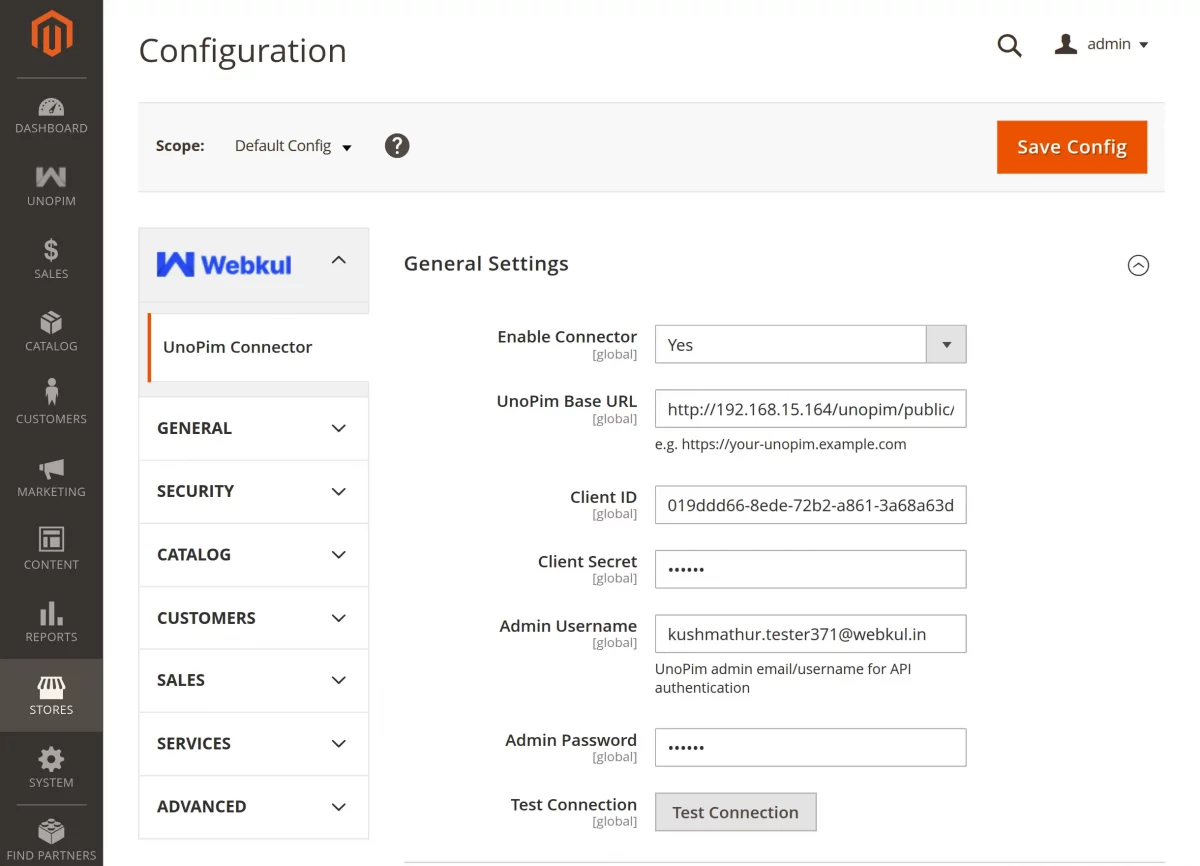Image resolution: width=1200 pixels, height=866 pixels.
Task: Open the Sales sidebar menu
Action: tap(51, 259)
